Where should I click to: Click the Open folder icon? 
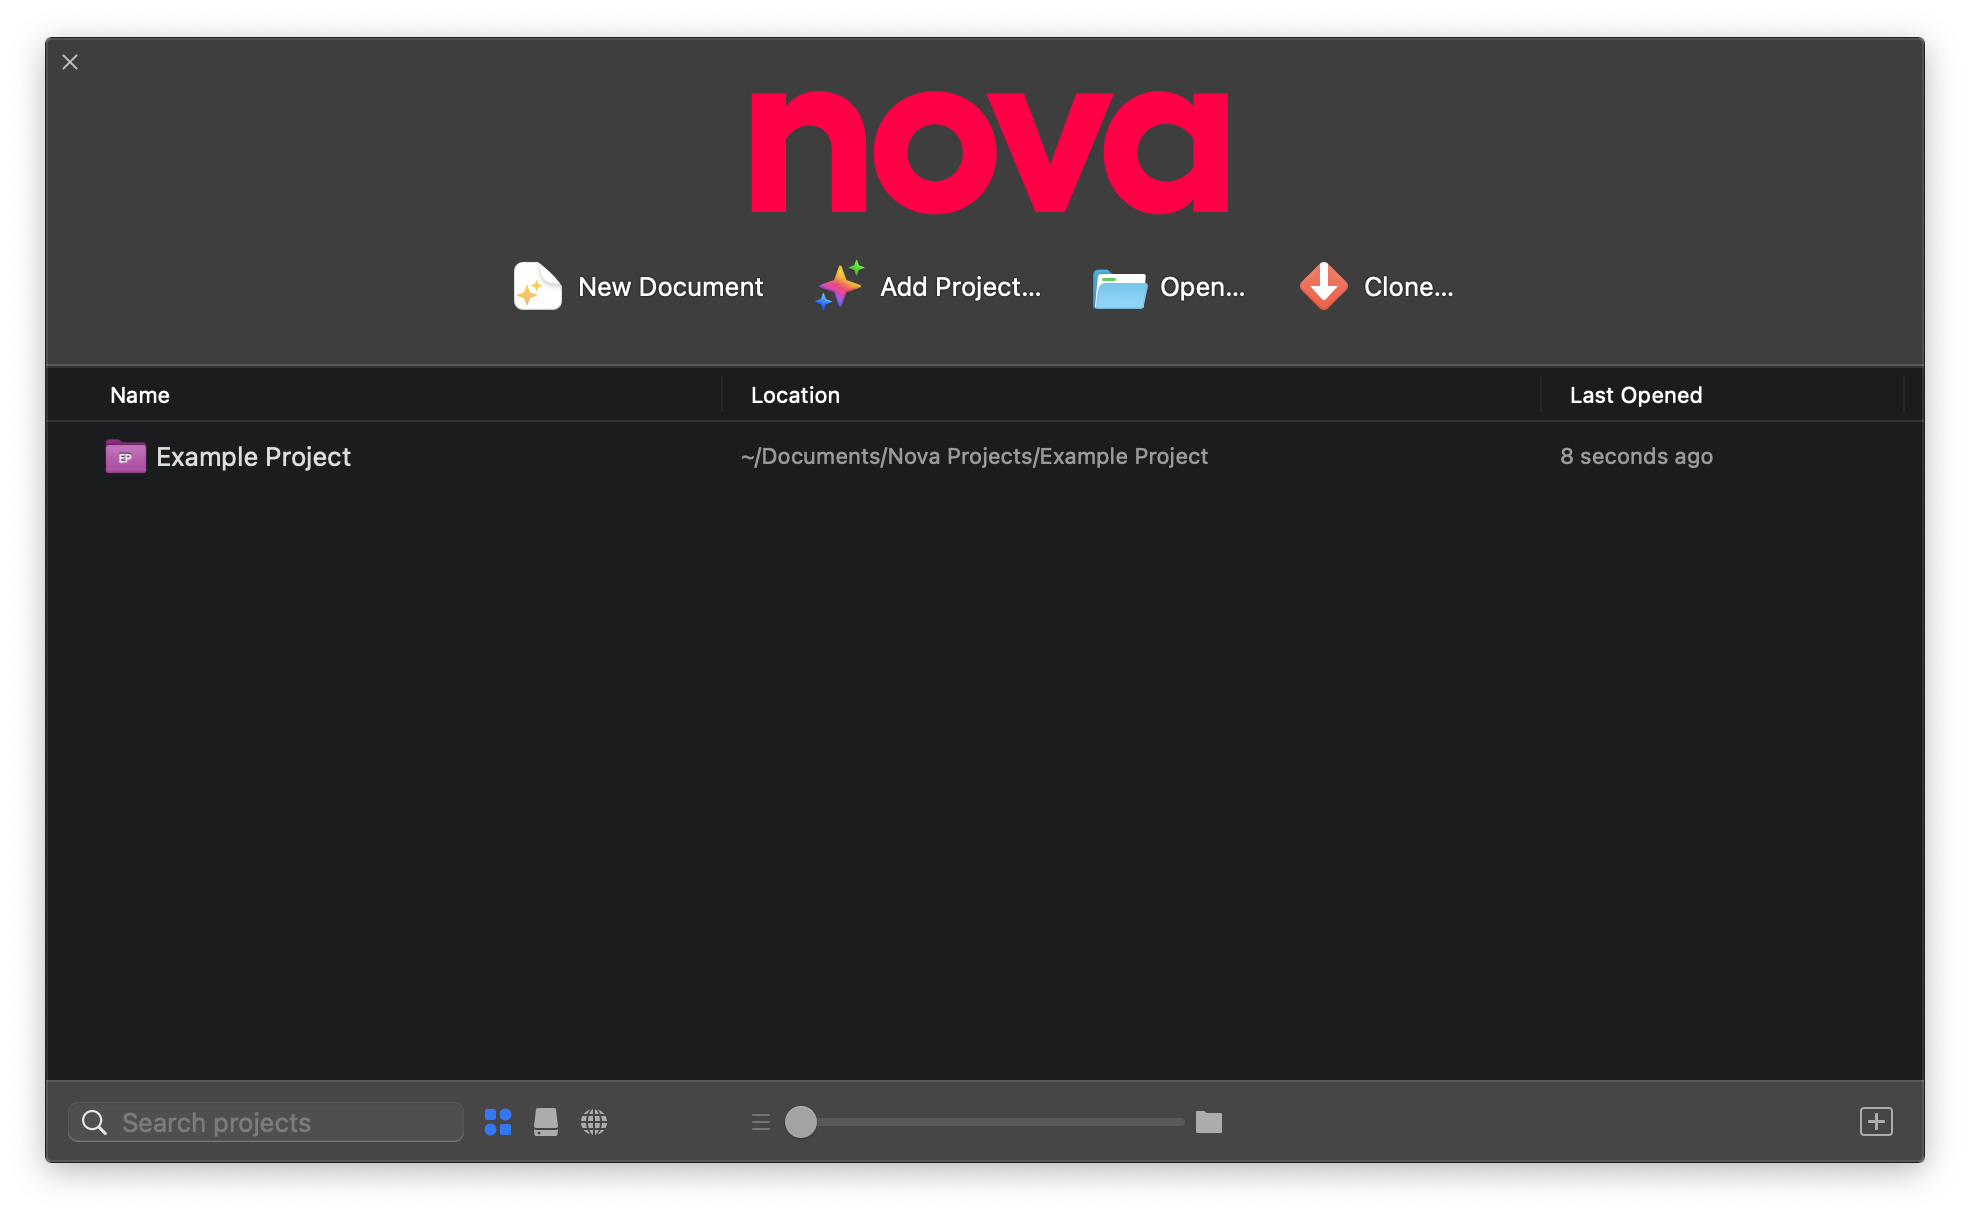tap(1119, 288)
